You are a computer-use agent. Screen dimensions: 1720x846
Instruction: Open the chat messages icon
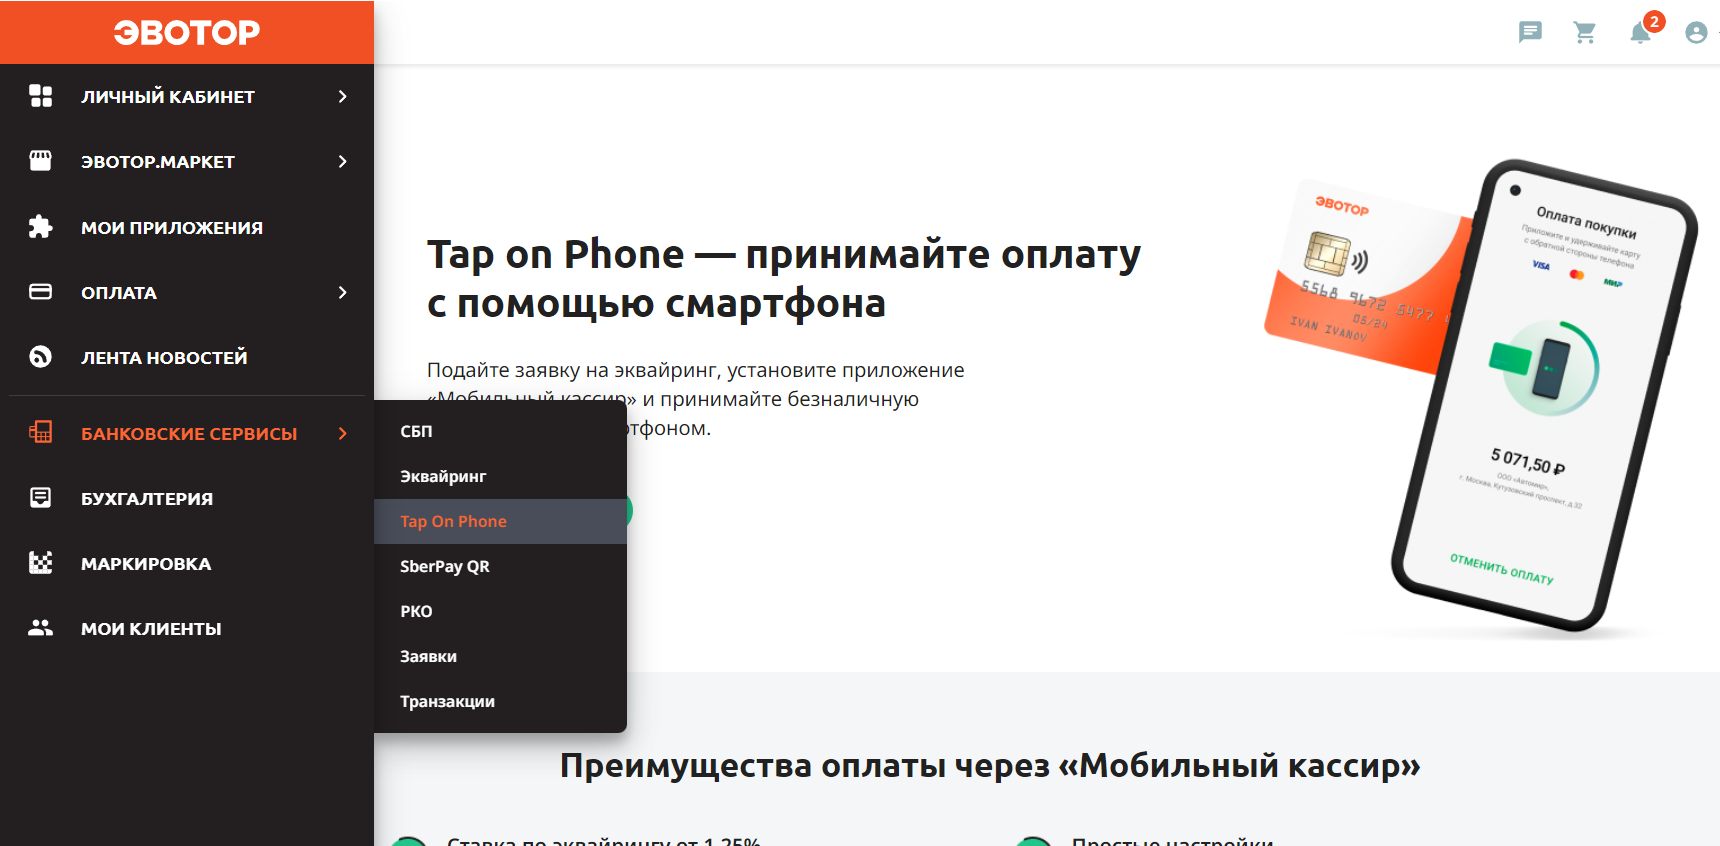coord(1530,32)
